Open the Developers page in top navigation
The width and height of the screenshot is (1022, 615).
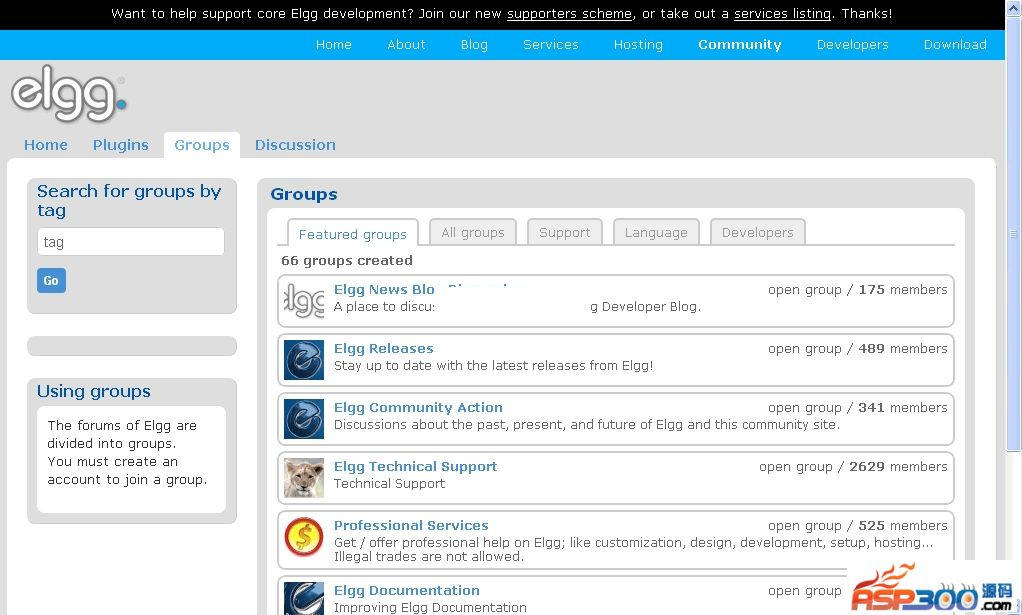click(x=853, y=44)
